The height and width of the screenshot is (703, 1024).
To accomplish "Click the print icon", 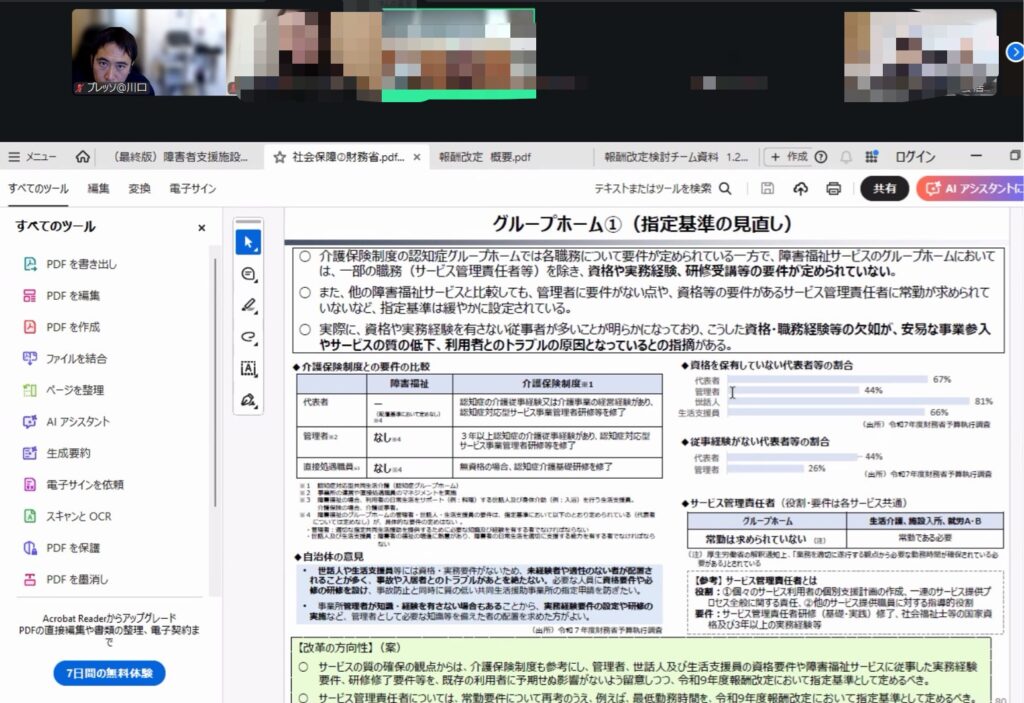I will 833,188.
